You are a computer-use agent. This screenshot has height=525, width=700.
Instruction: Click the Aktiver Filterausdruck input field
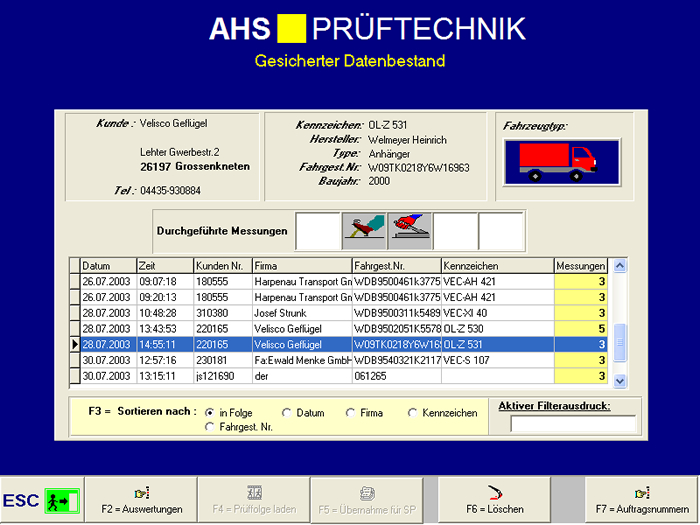(x=572, y=424)
